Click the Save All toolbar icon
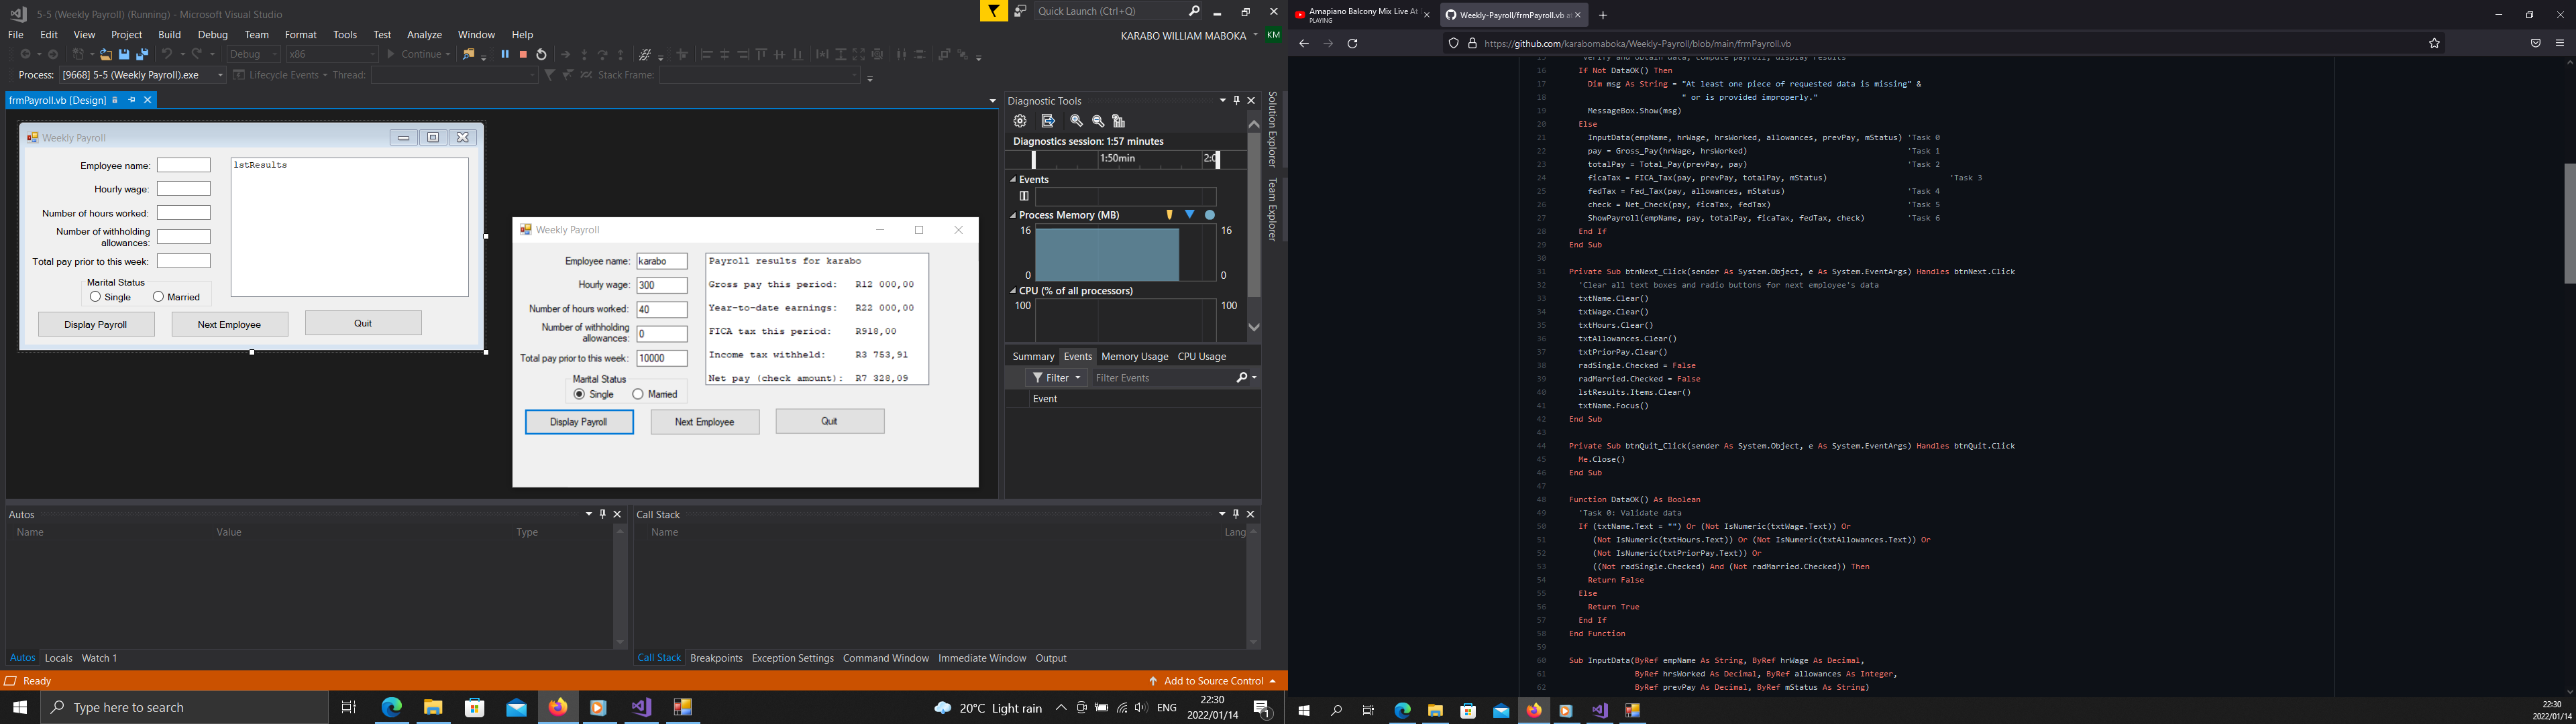 tap(142, 54)
